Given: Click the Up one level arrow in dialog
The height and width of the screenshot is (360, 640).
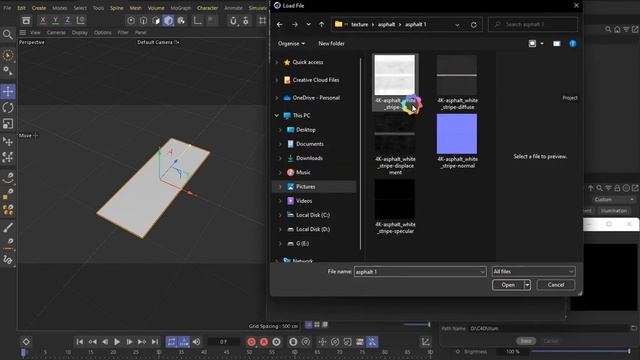Looking at the screenshot, I should click(322, 24).
